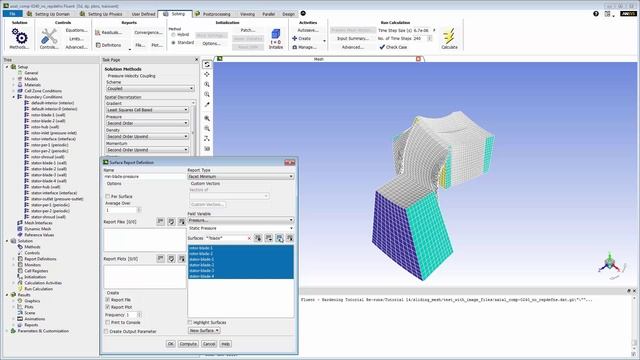
Task: Select stator-blade-4 in surfaces list
Action: tap(240, 276)
